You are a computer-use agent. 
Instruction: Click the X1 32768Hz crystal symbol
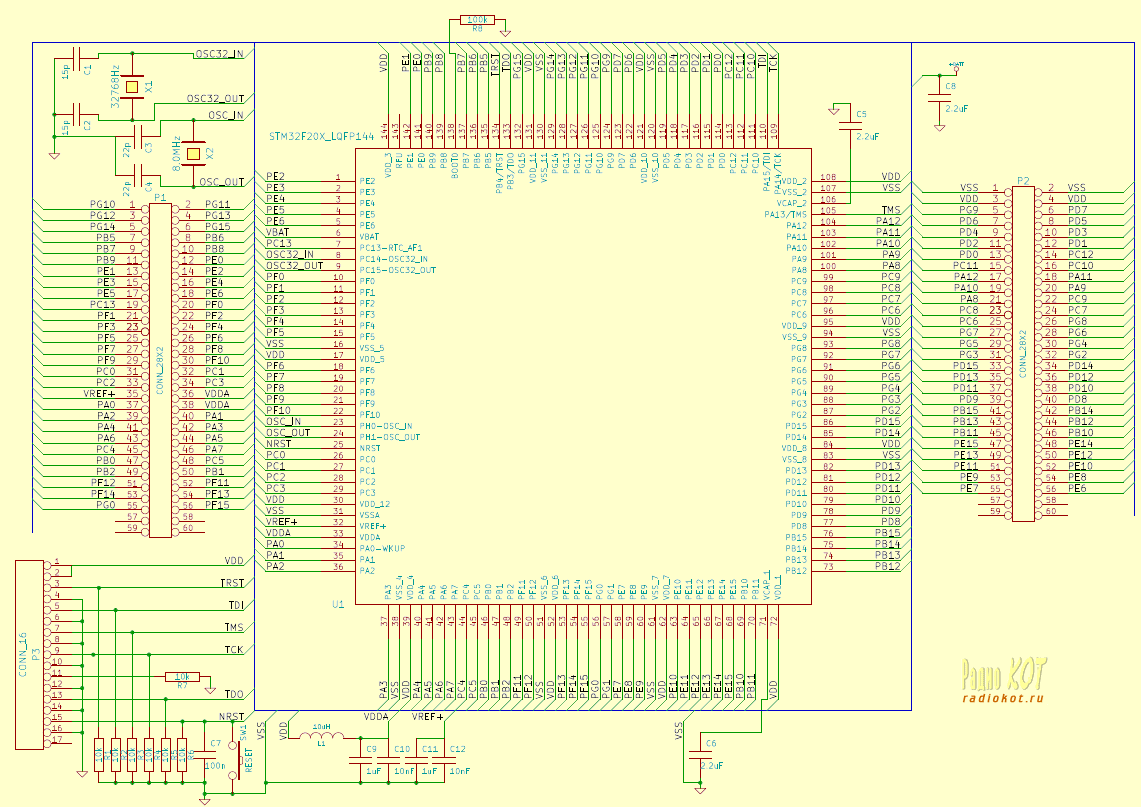(x=132, y=87)
